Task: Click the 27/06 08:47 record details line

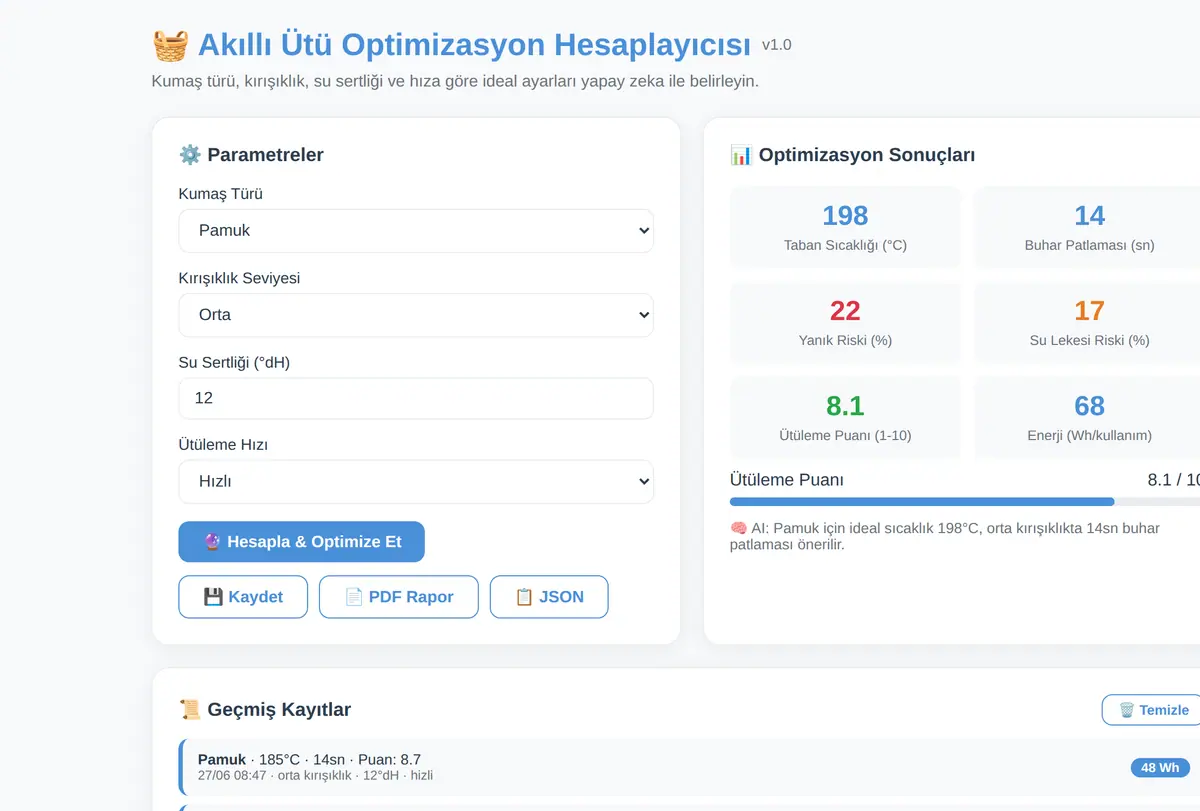Action: (315, 776)
